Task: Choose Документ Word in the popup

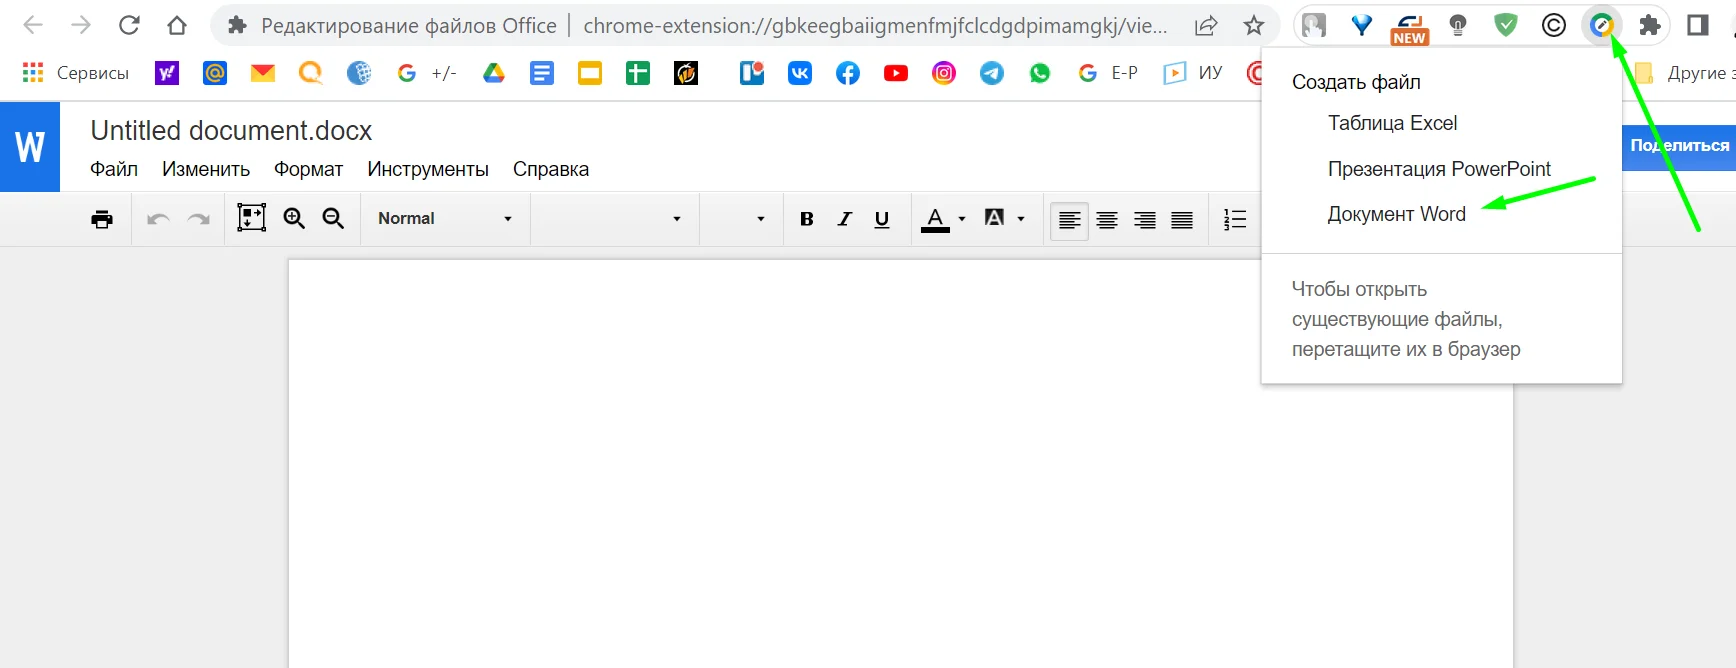Action: [x=1396, y=214]
